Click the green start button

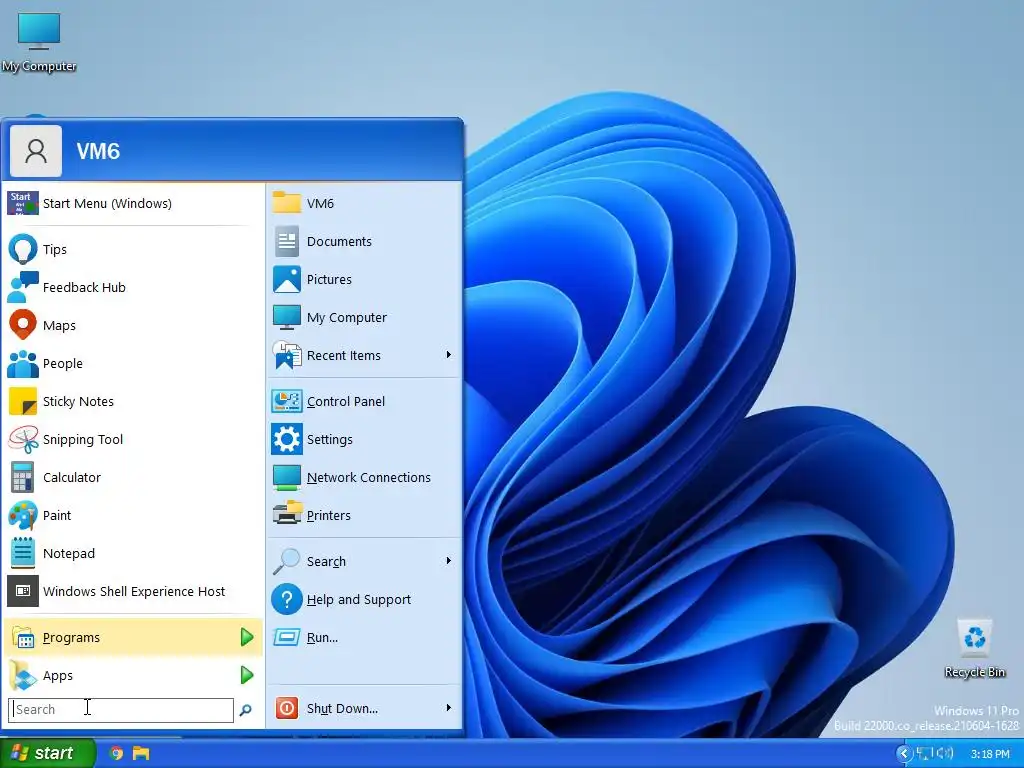click(47, 753)
